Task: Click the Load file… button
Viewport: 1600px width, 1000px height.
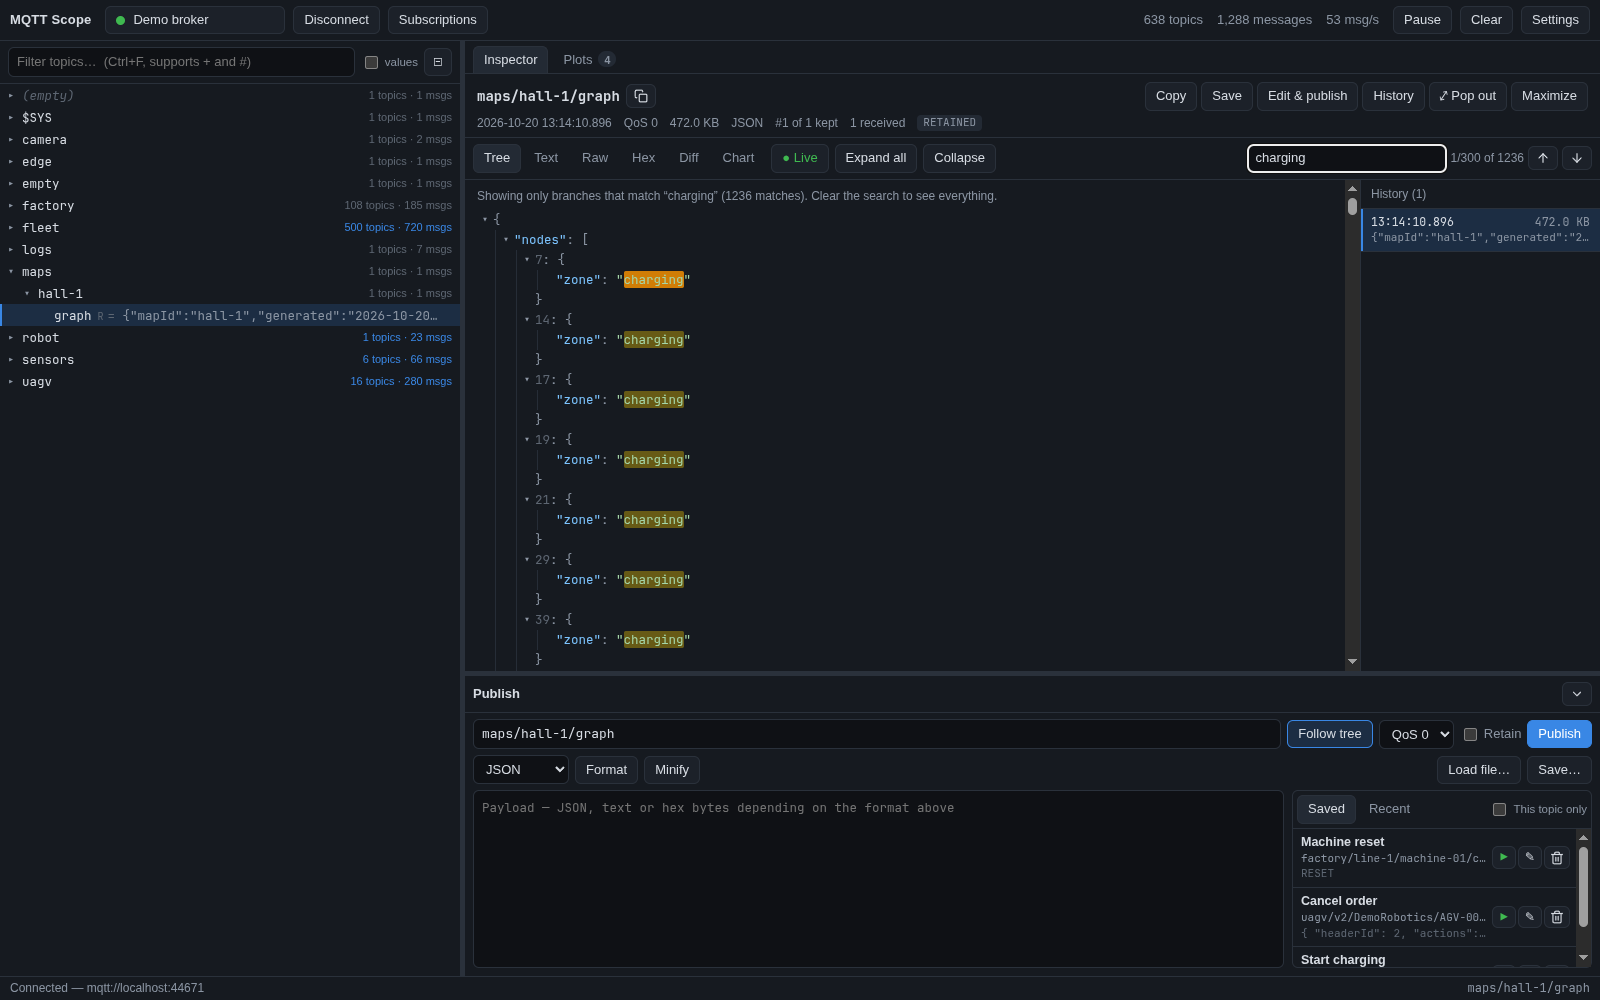Action: click(1478, 770)
